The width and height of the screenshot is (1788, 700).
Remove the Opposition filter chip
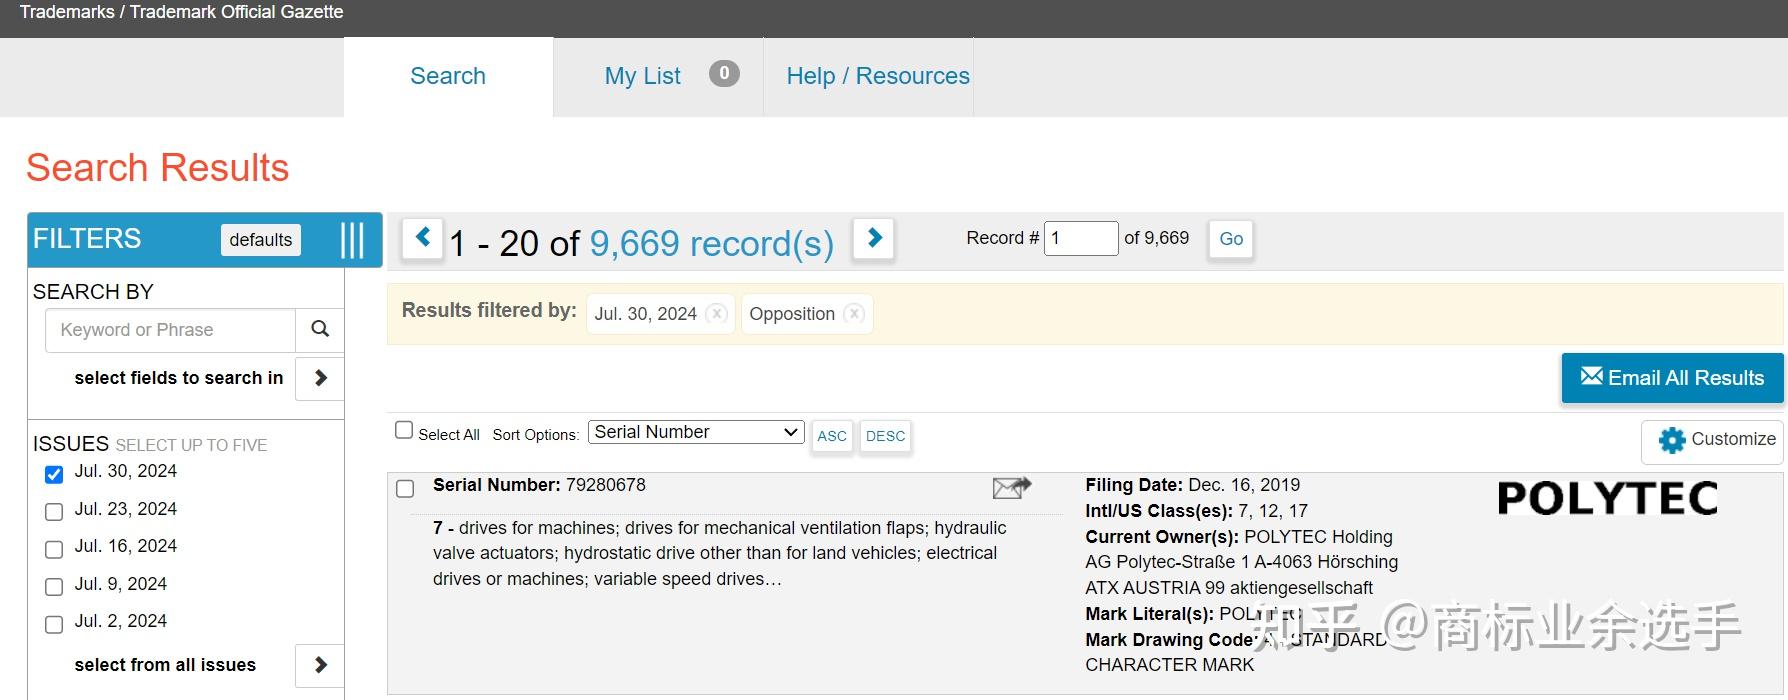[x=853, y=314]
